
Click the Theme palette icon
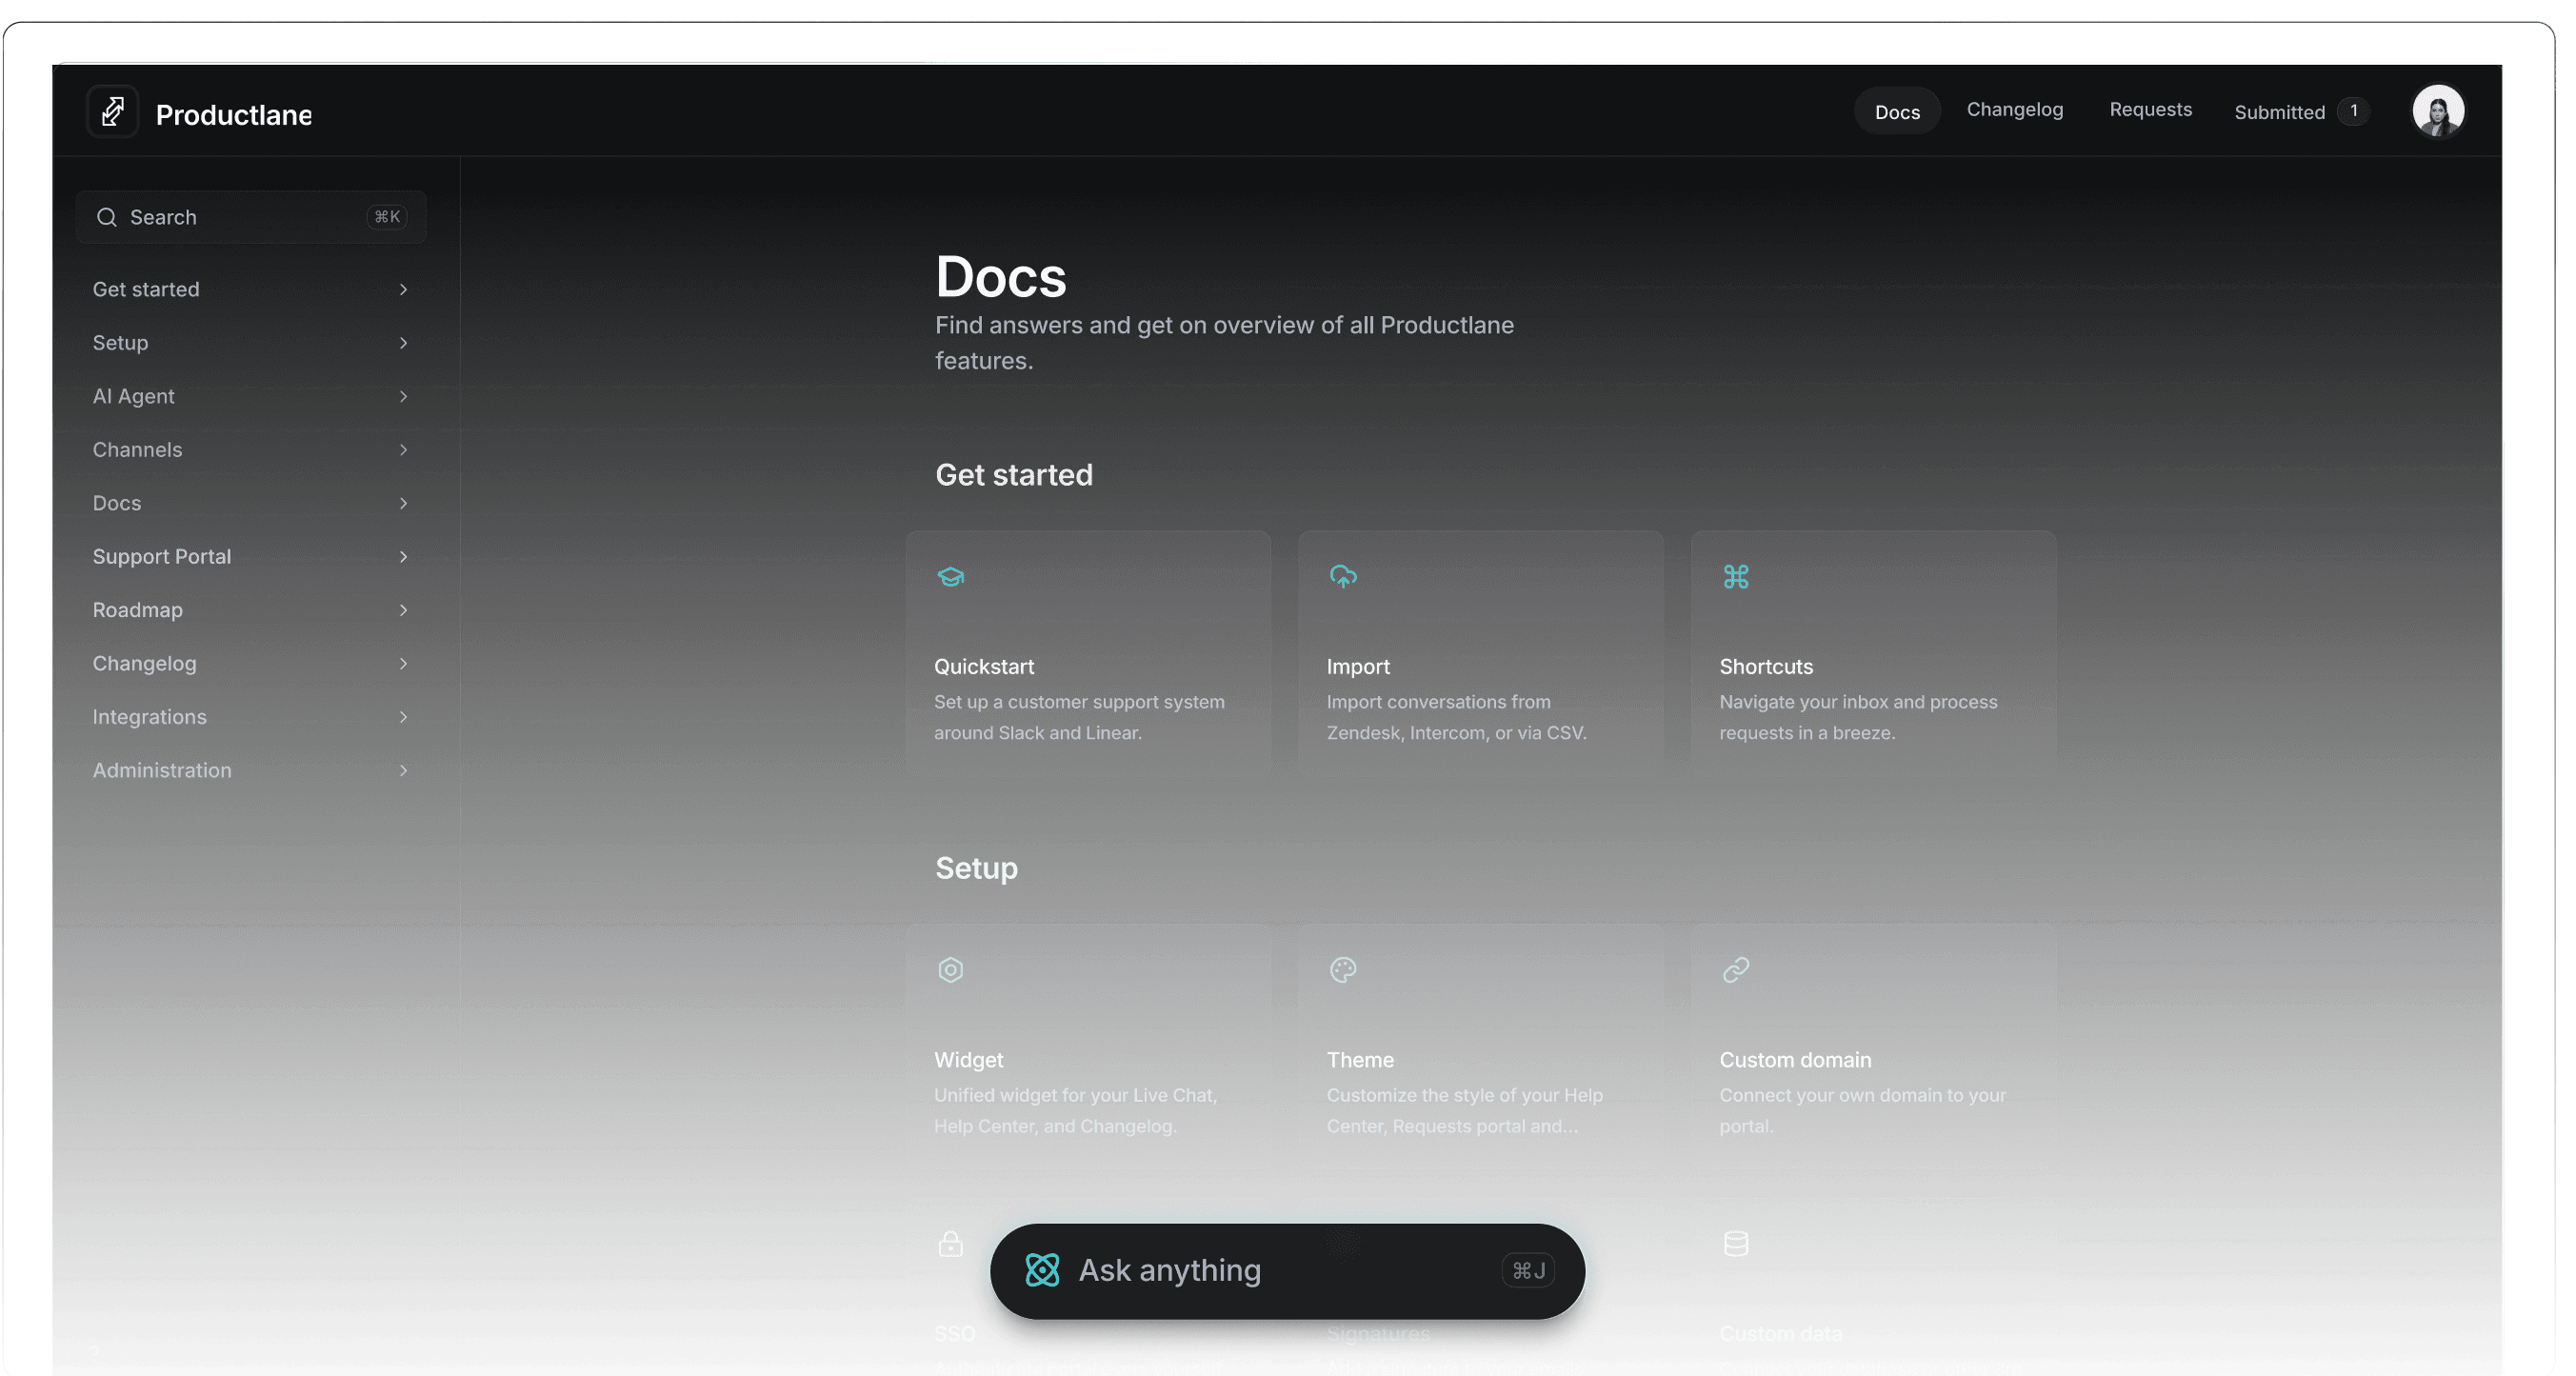(x=1342, y=970)
